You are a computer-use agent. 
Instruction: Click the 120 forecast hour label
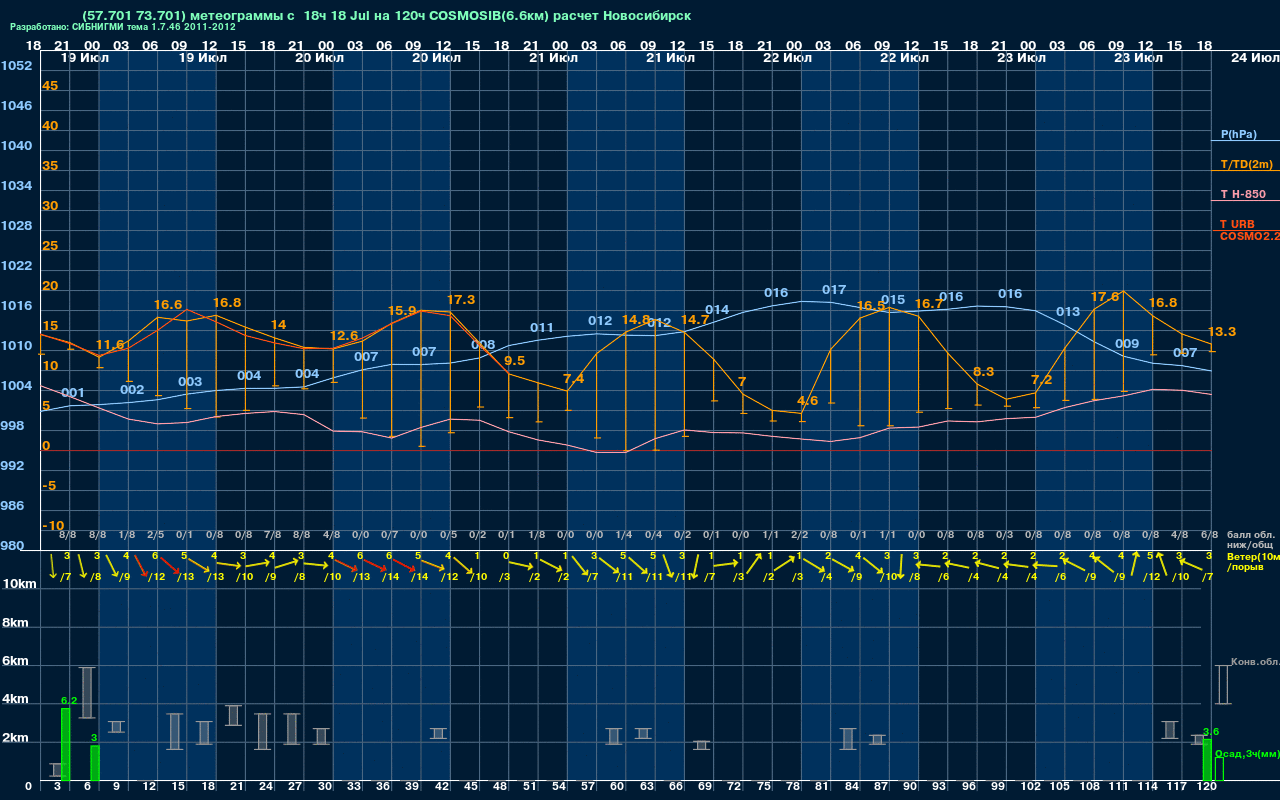click(x=1208, y=787)
